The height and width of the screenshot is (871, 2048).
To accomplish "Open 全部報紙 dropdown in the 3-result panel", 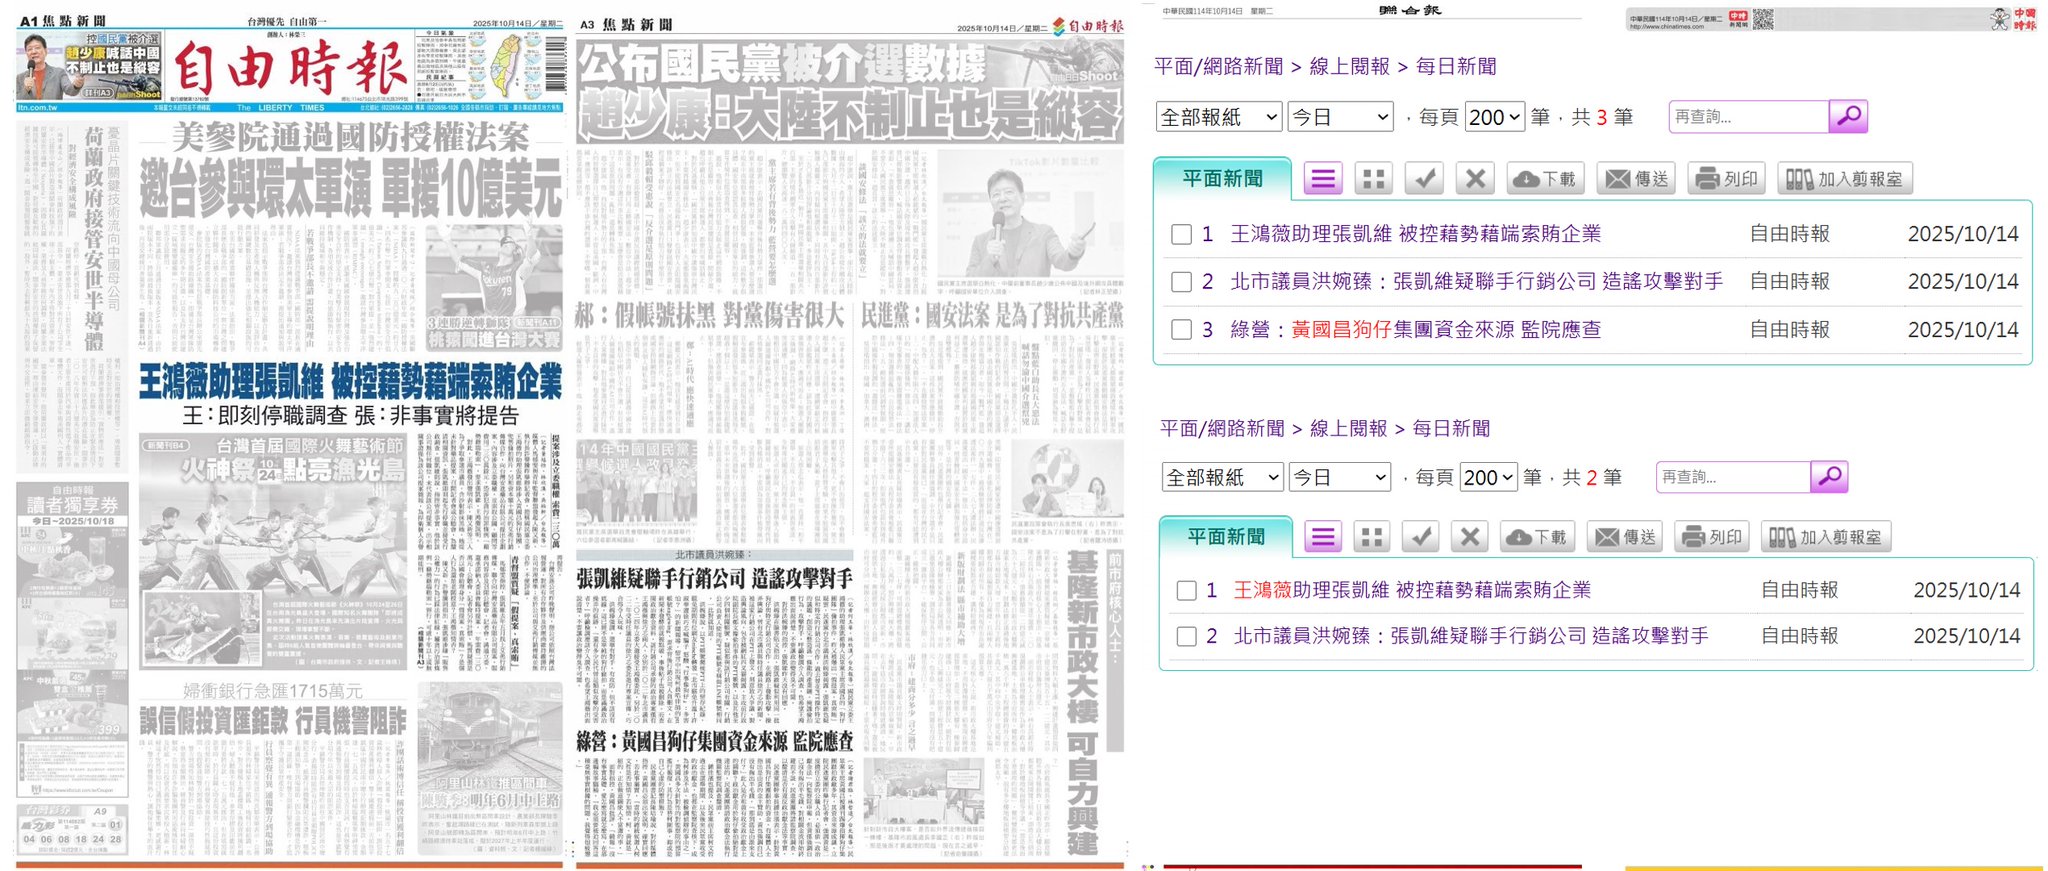I will [x=1219, y=117].
